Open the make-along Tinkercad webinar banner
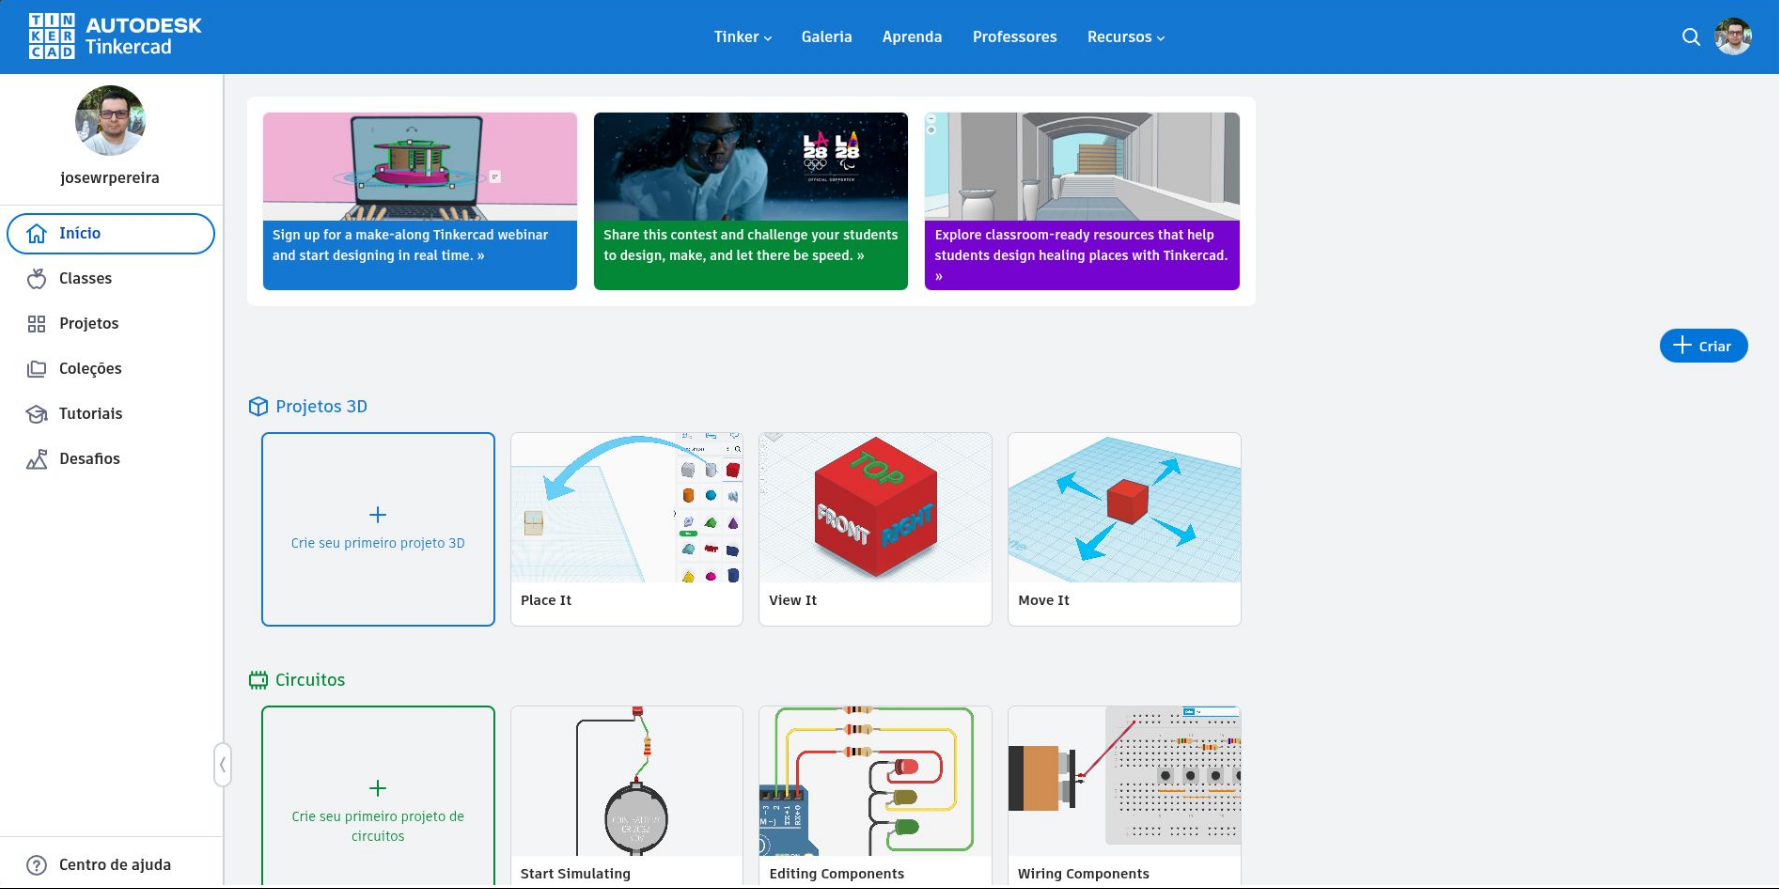Image resolution: width=1779 pixels, height=889 pixels. tap(420, 201)
